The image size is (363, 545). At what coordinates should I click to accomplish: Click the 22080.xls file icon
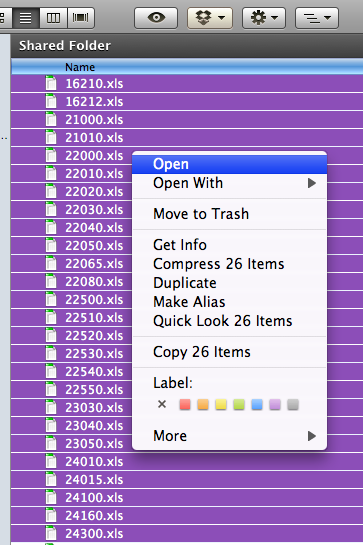point(51,282)
